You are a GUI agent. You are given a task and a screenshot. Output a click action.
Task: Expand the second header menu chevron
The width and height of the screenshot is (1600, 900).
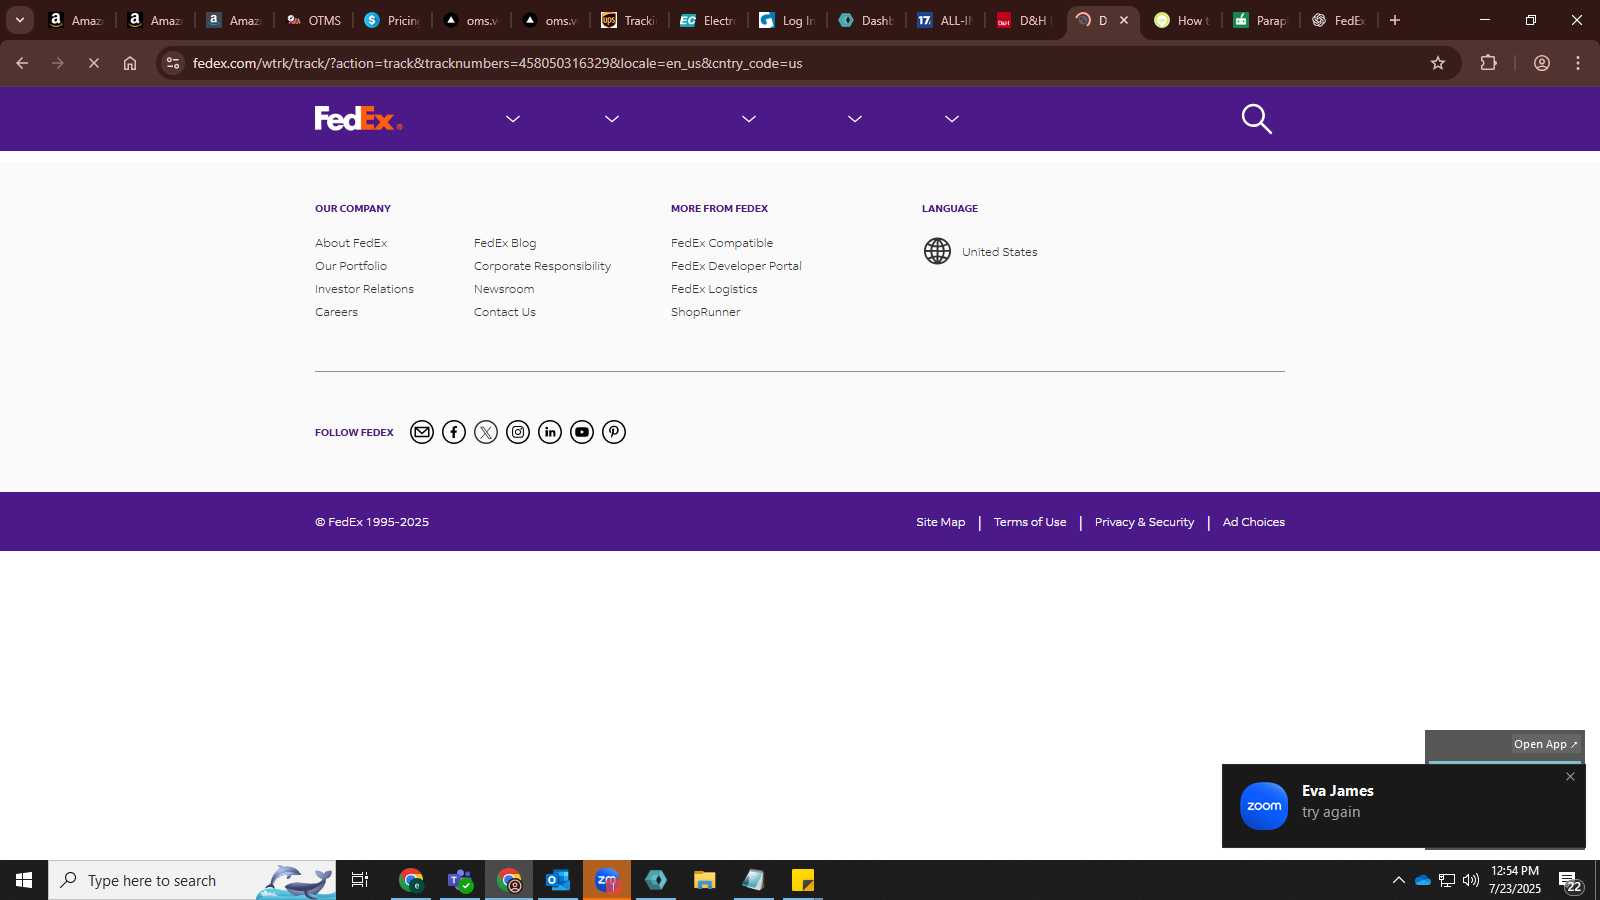coord(612,119)
